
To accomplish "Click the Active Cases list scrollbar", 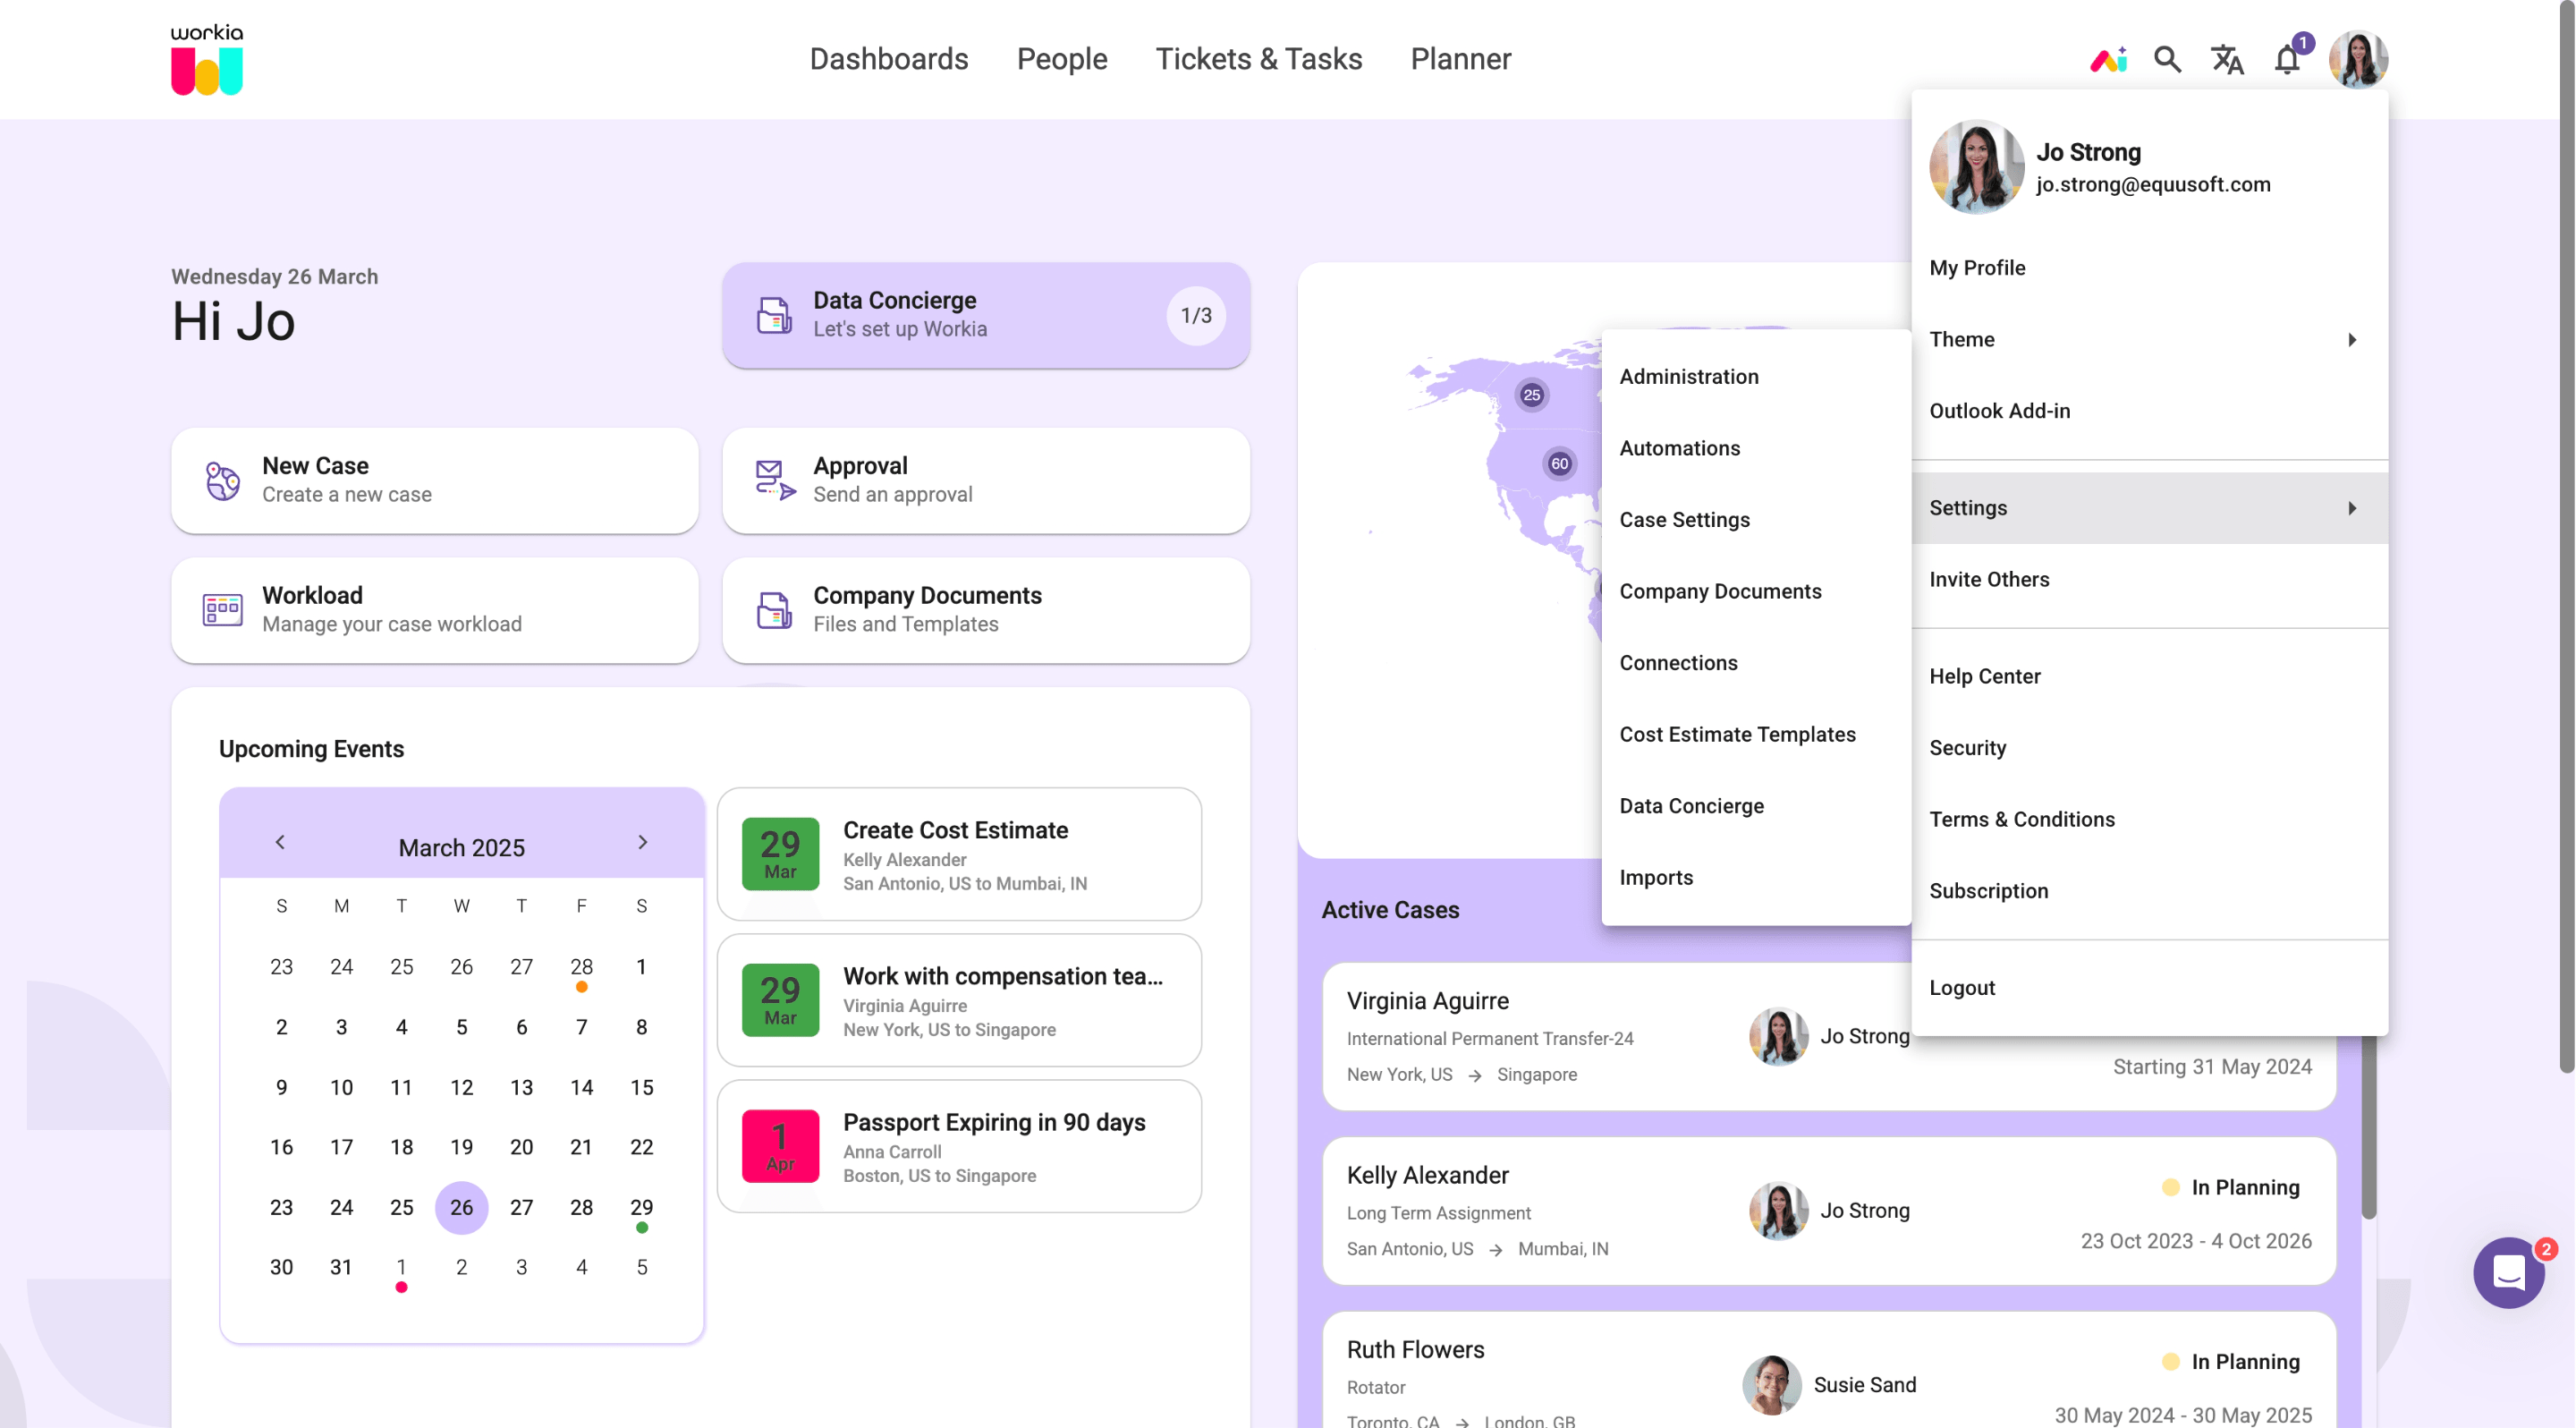I will 2368,1128.
